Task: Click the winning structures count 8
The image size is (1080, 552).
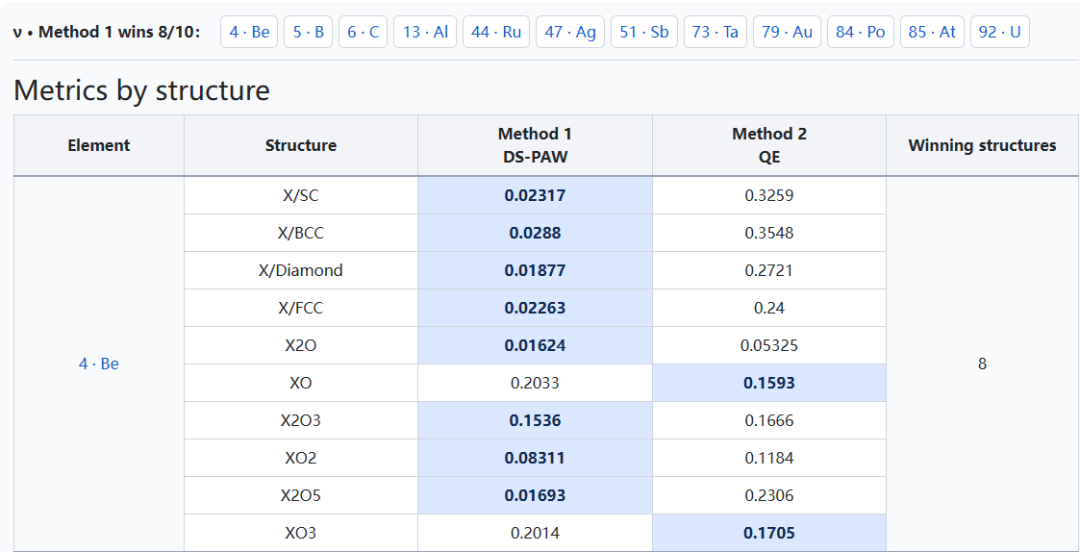Action: click(982, 364)
